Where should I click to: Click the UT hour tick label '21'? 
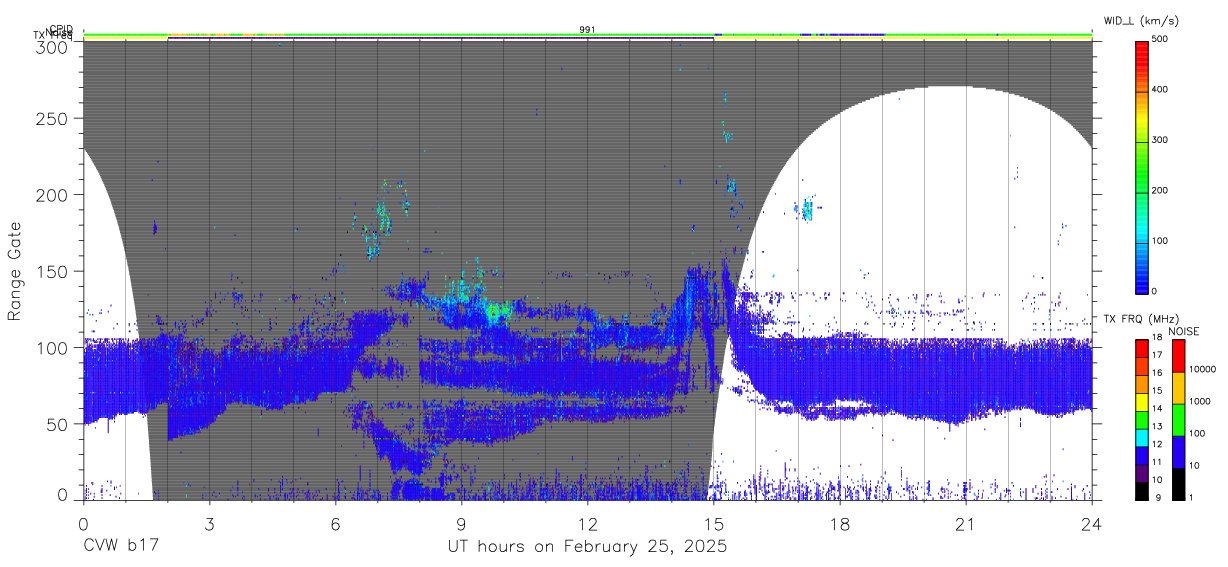tap(966, 523)
